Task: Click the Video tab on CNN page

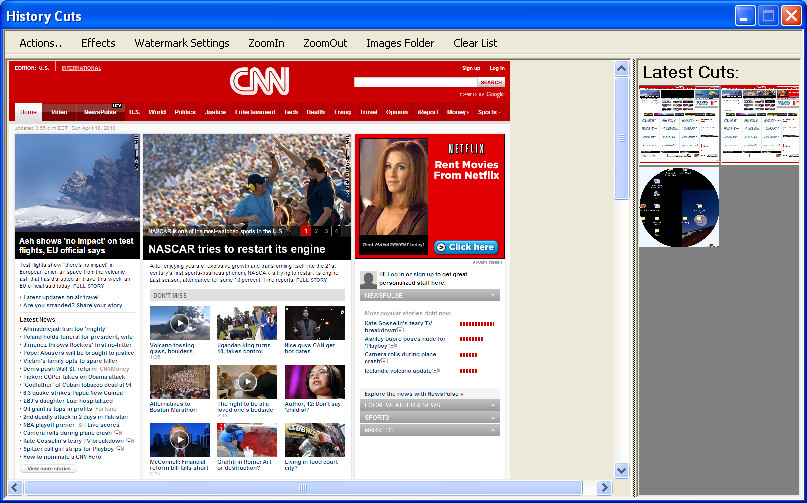Action: (59, 112)
